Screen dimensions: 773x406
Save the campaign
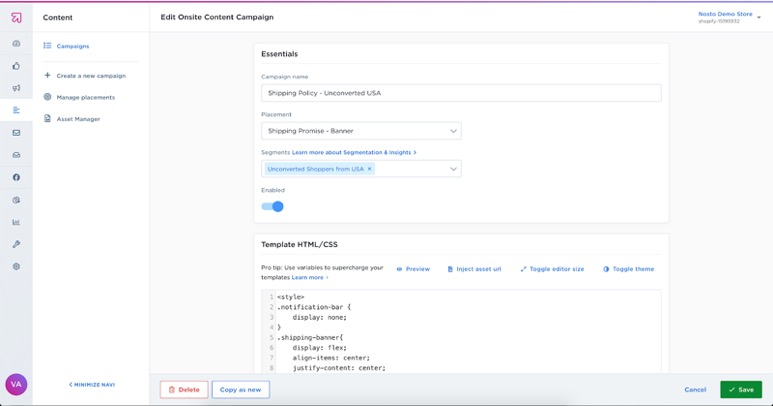click(741, 389)
